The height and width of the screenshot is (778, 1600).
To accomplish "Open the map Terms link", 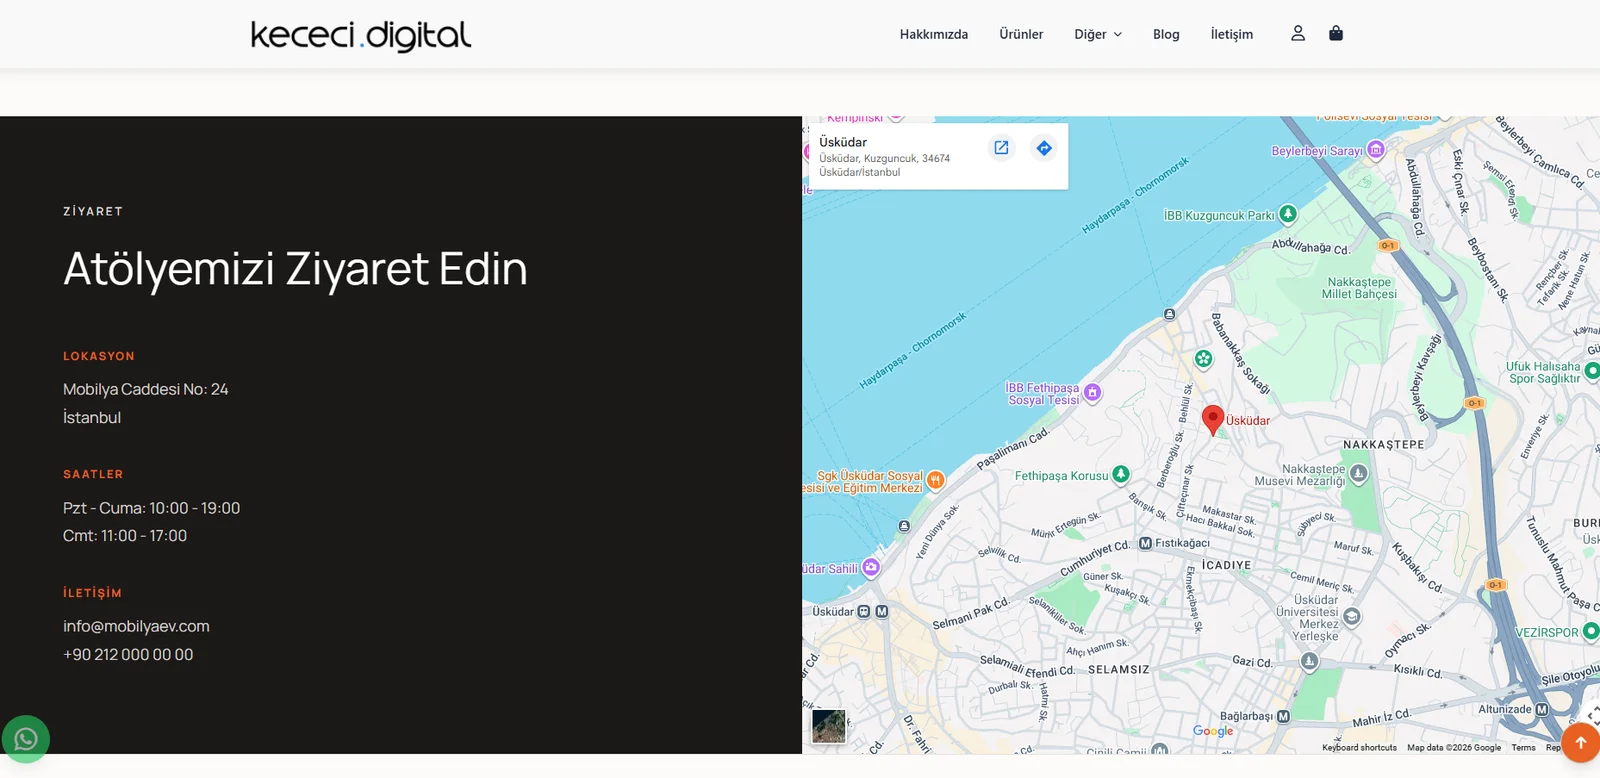I will 1523,748.
